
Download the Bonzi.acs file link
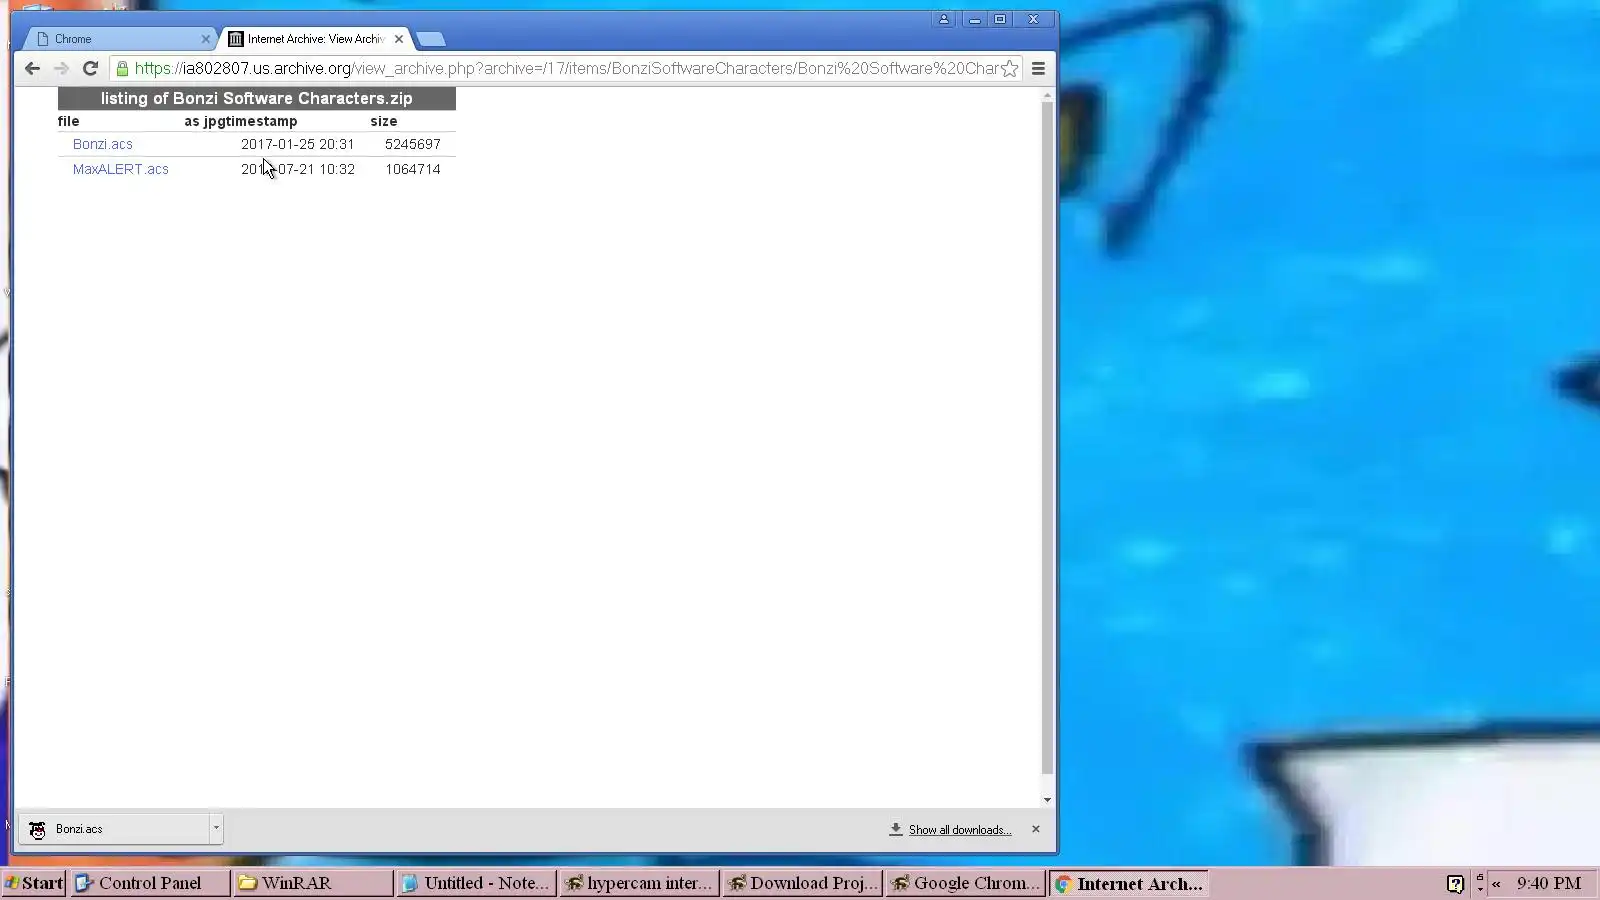click(x=102, y=144)
